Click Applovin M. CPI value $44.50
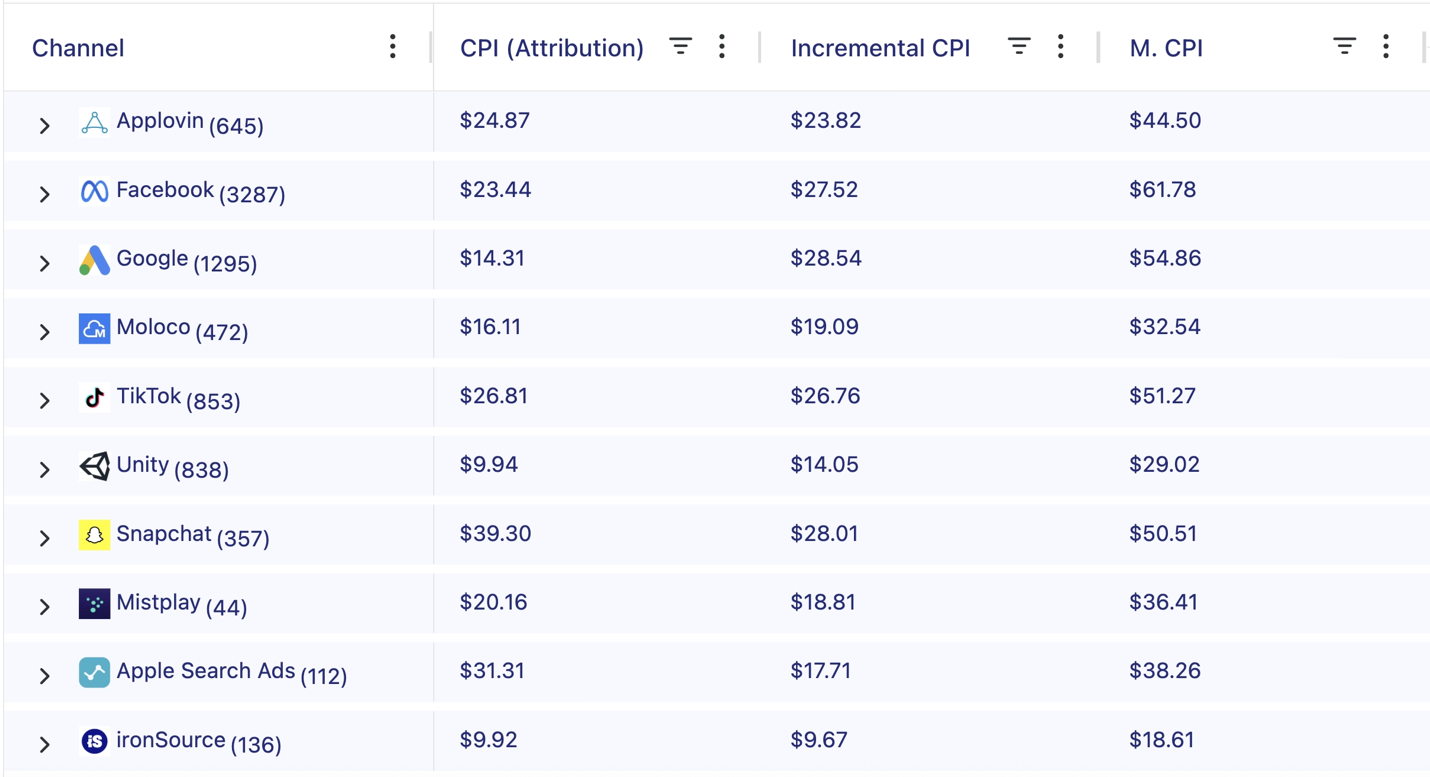 (1166, 121)
